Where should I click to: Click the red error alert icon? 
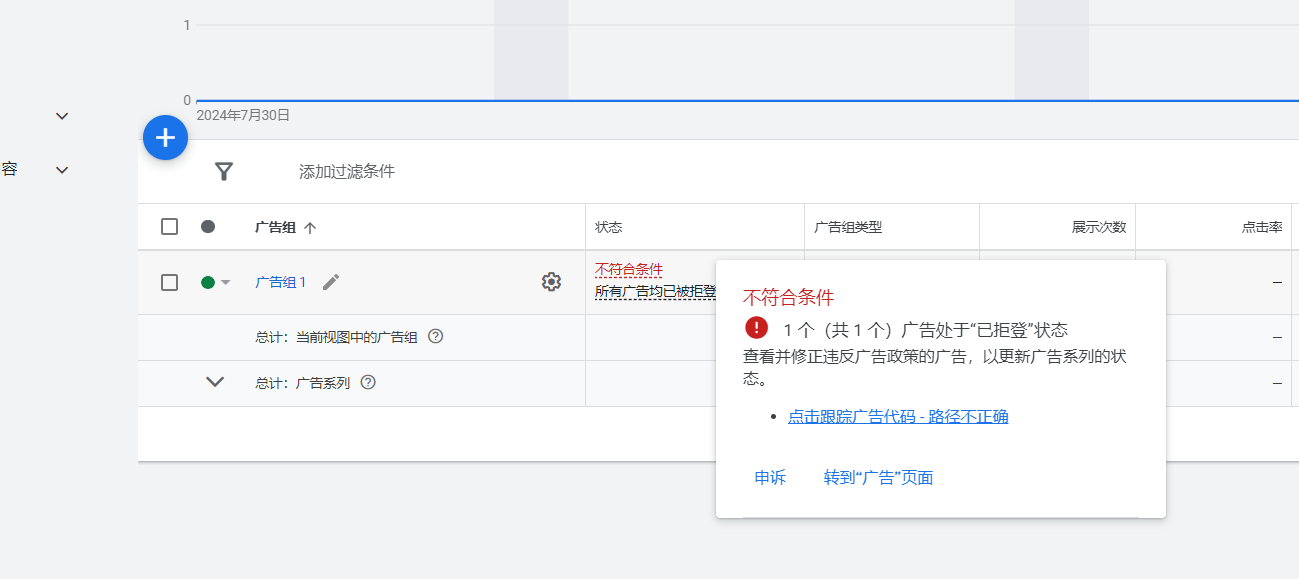[x=757, y=328]
